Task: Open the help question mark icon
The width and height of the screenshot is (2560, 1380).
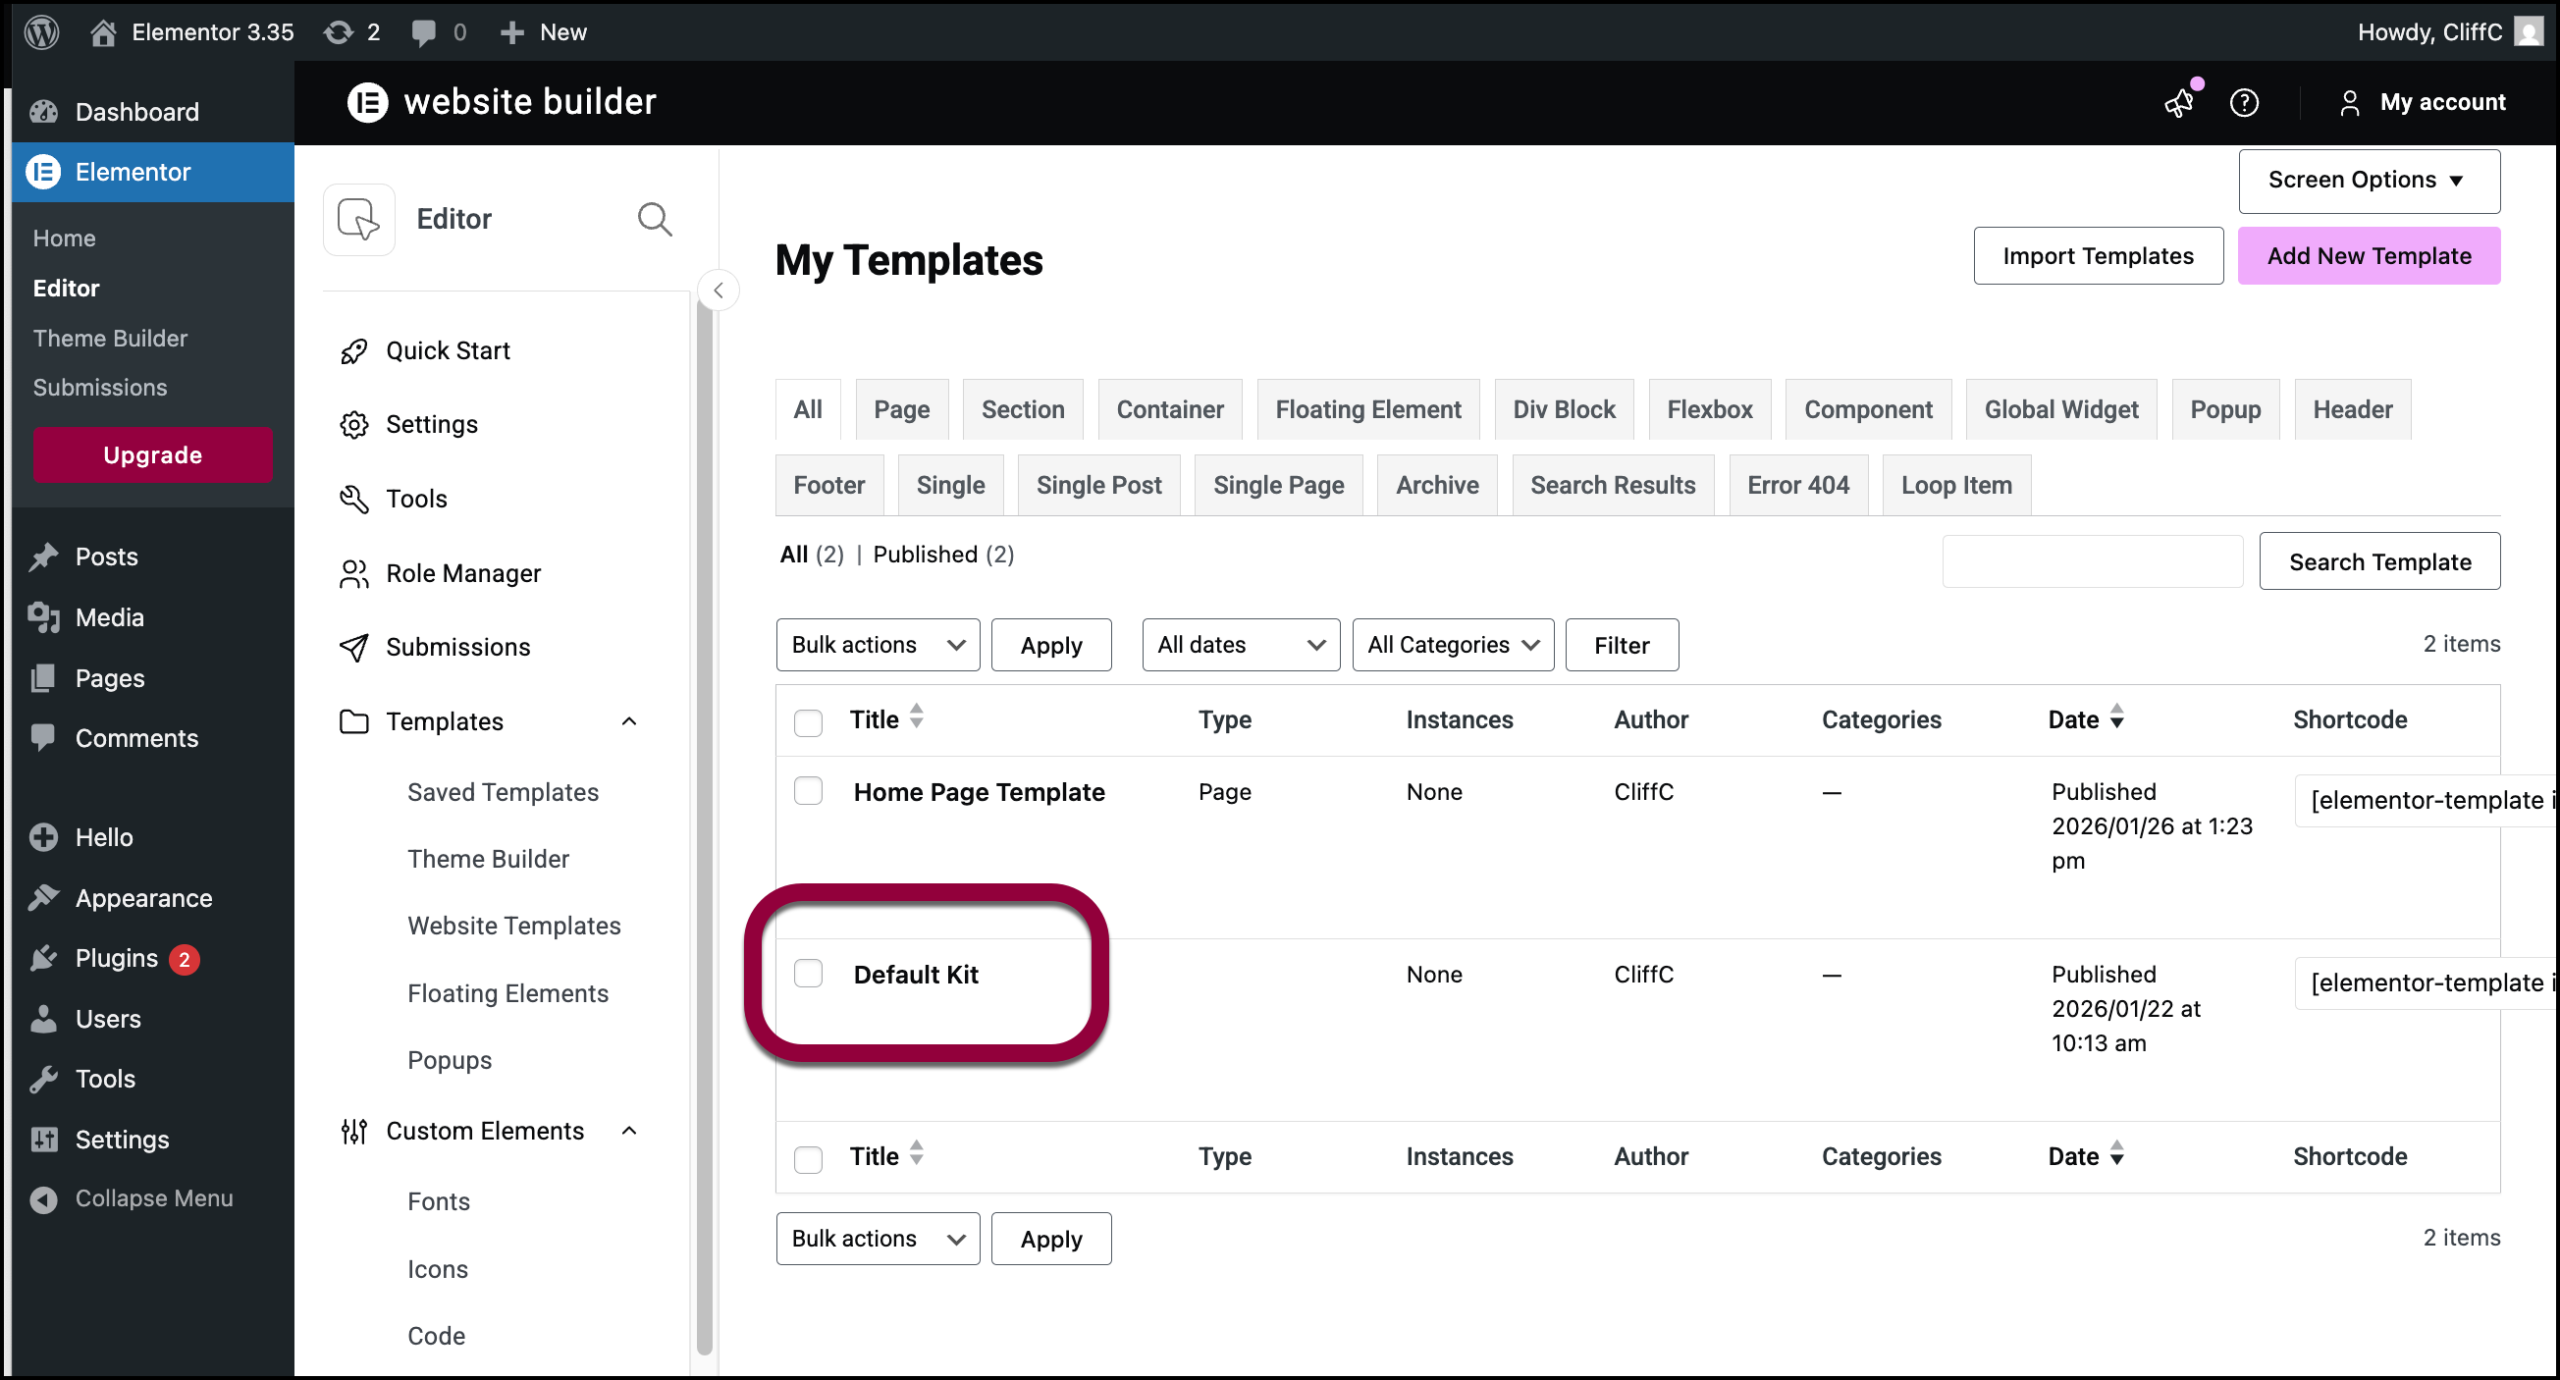Action: (x=2244, y=102)
